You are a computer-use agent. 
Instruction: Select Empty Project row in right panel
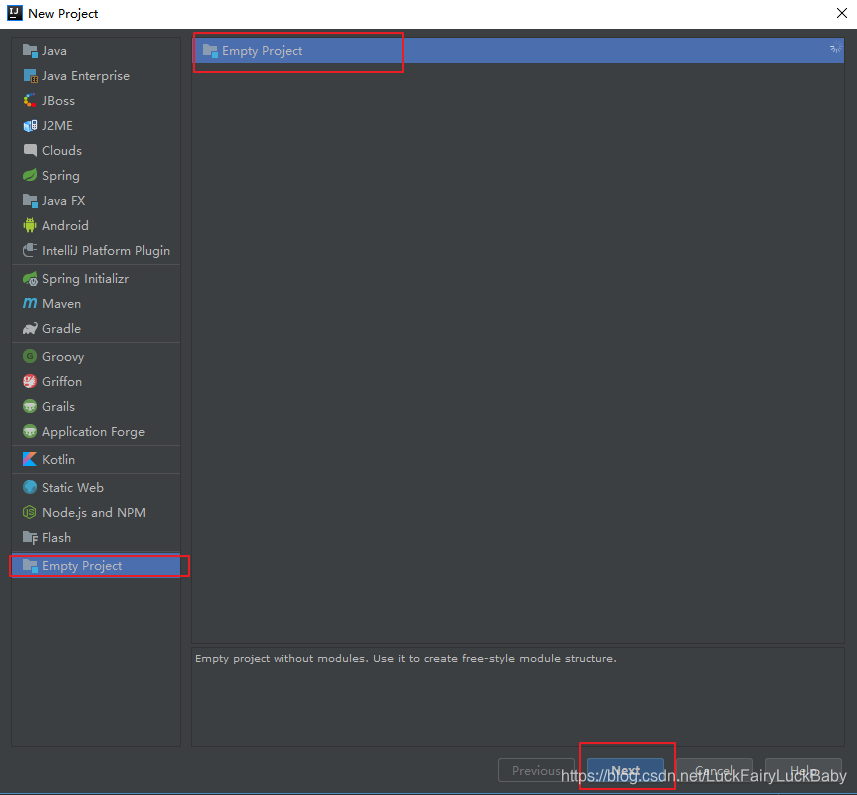click(518, 51)
